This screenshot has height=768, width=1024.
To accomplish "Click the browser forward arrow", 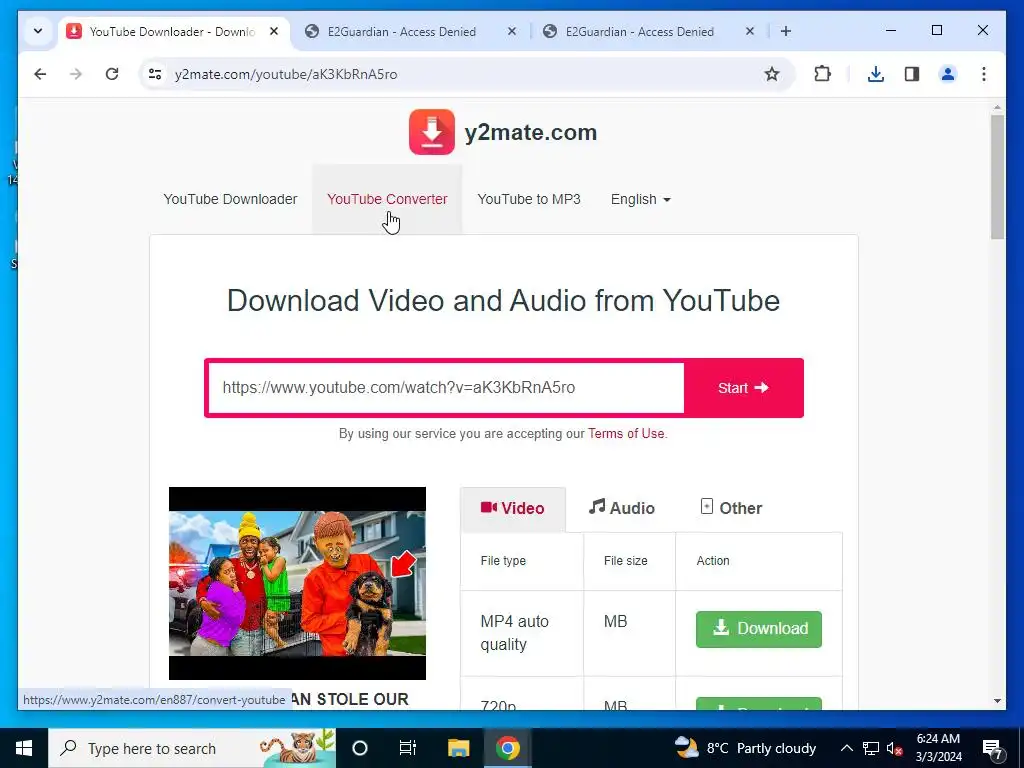I will 76,74.
